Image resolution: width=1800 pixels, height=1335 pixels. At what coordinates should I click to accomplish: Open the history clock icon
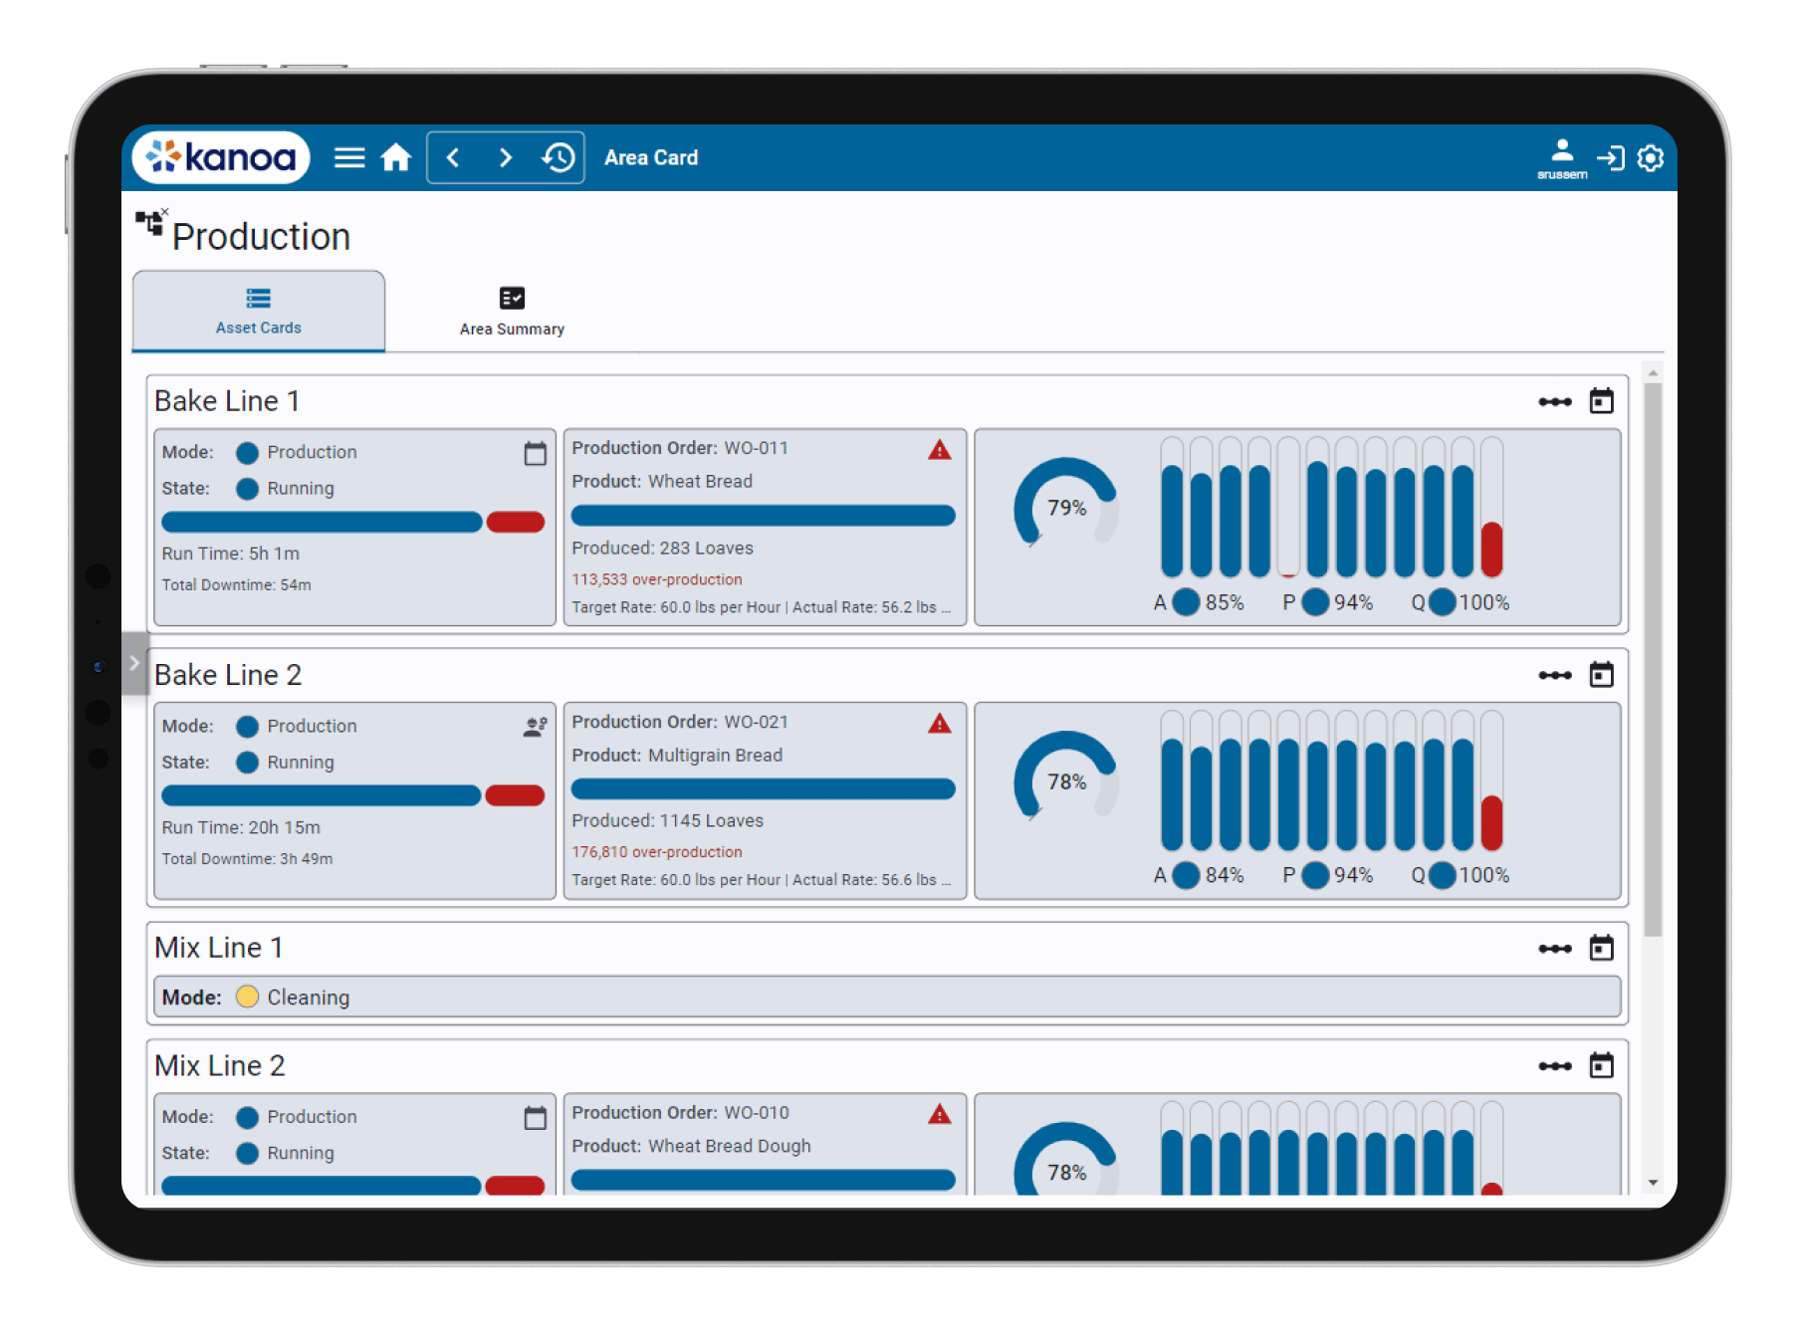558,158
